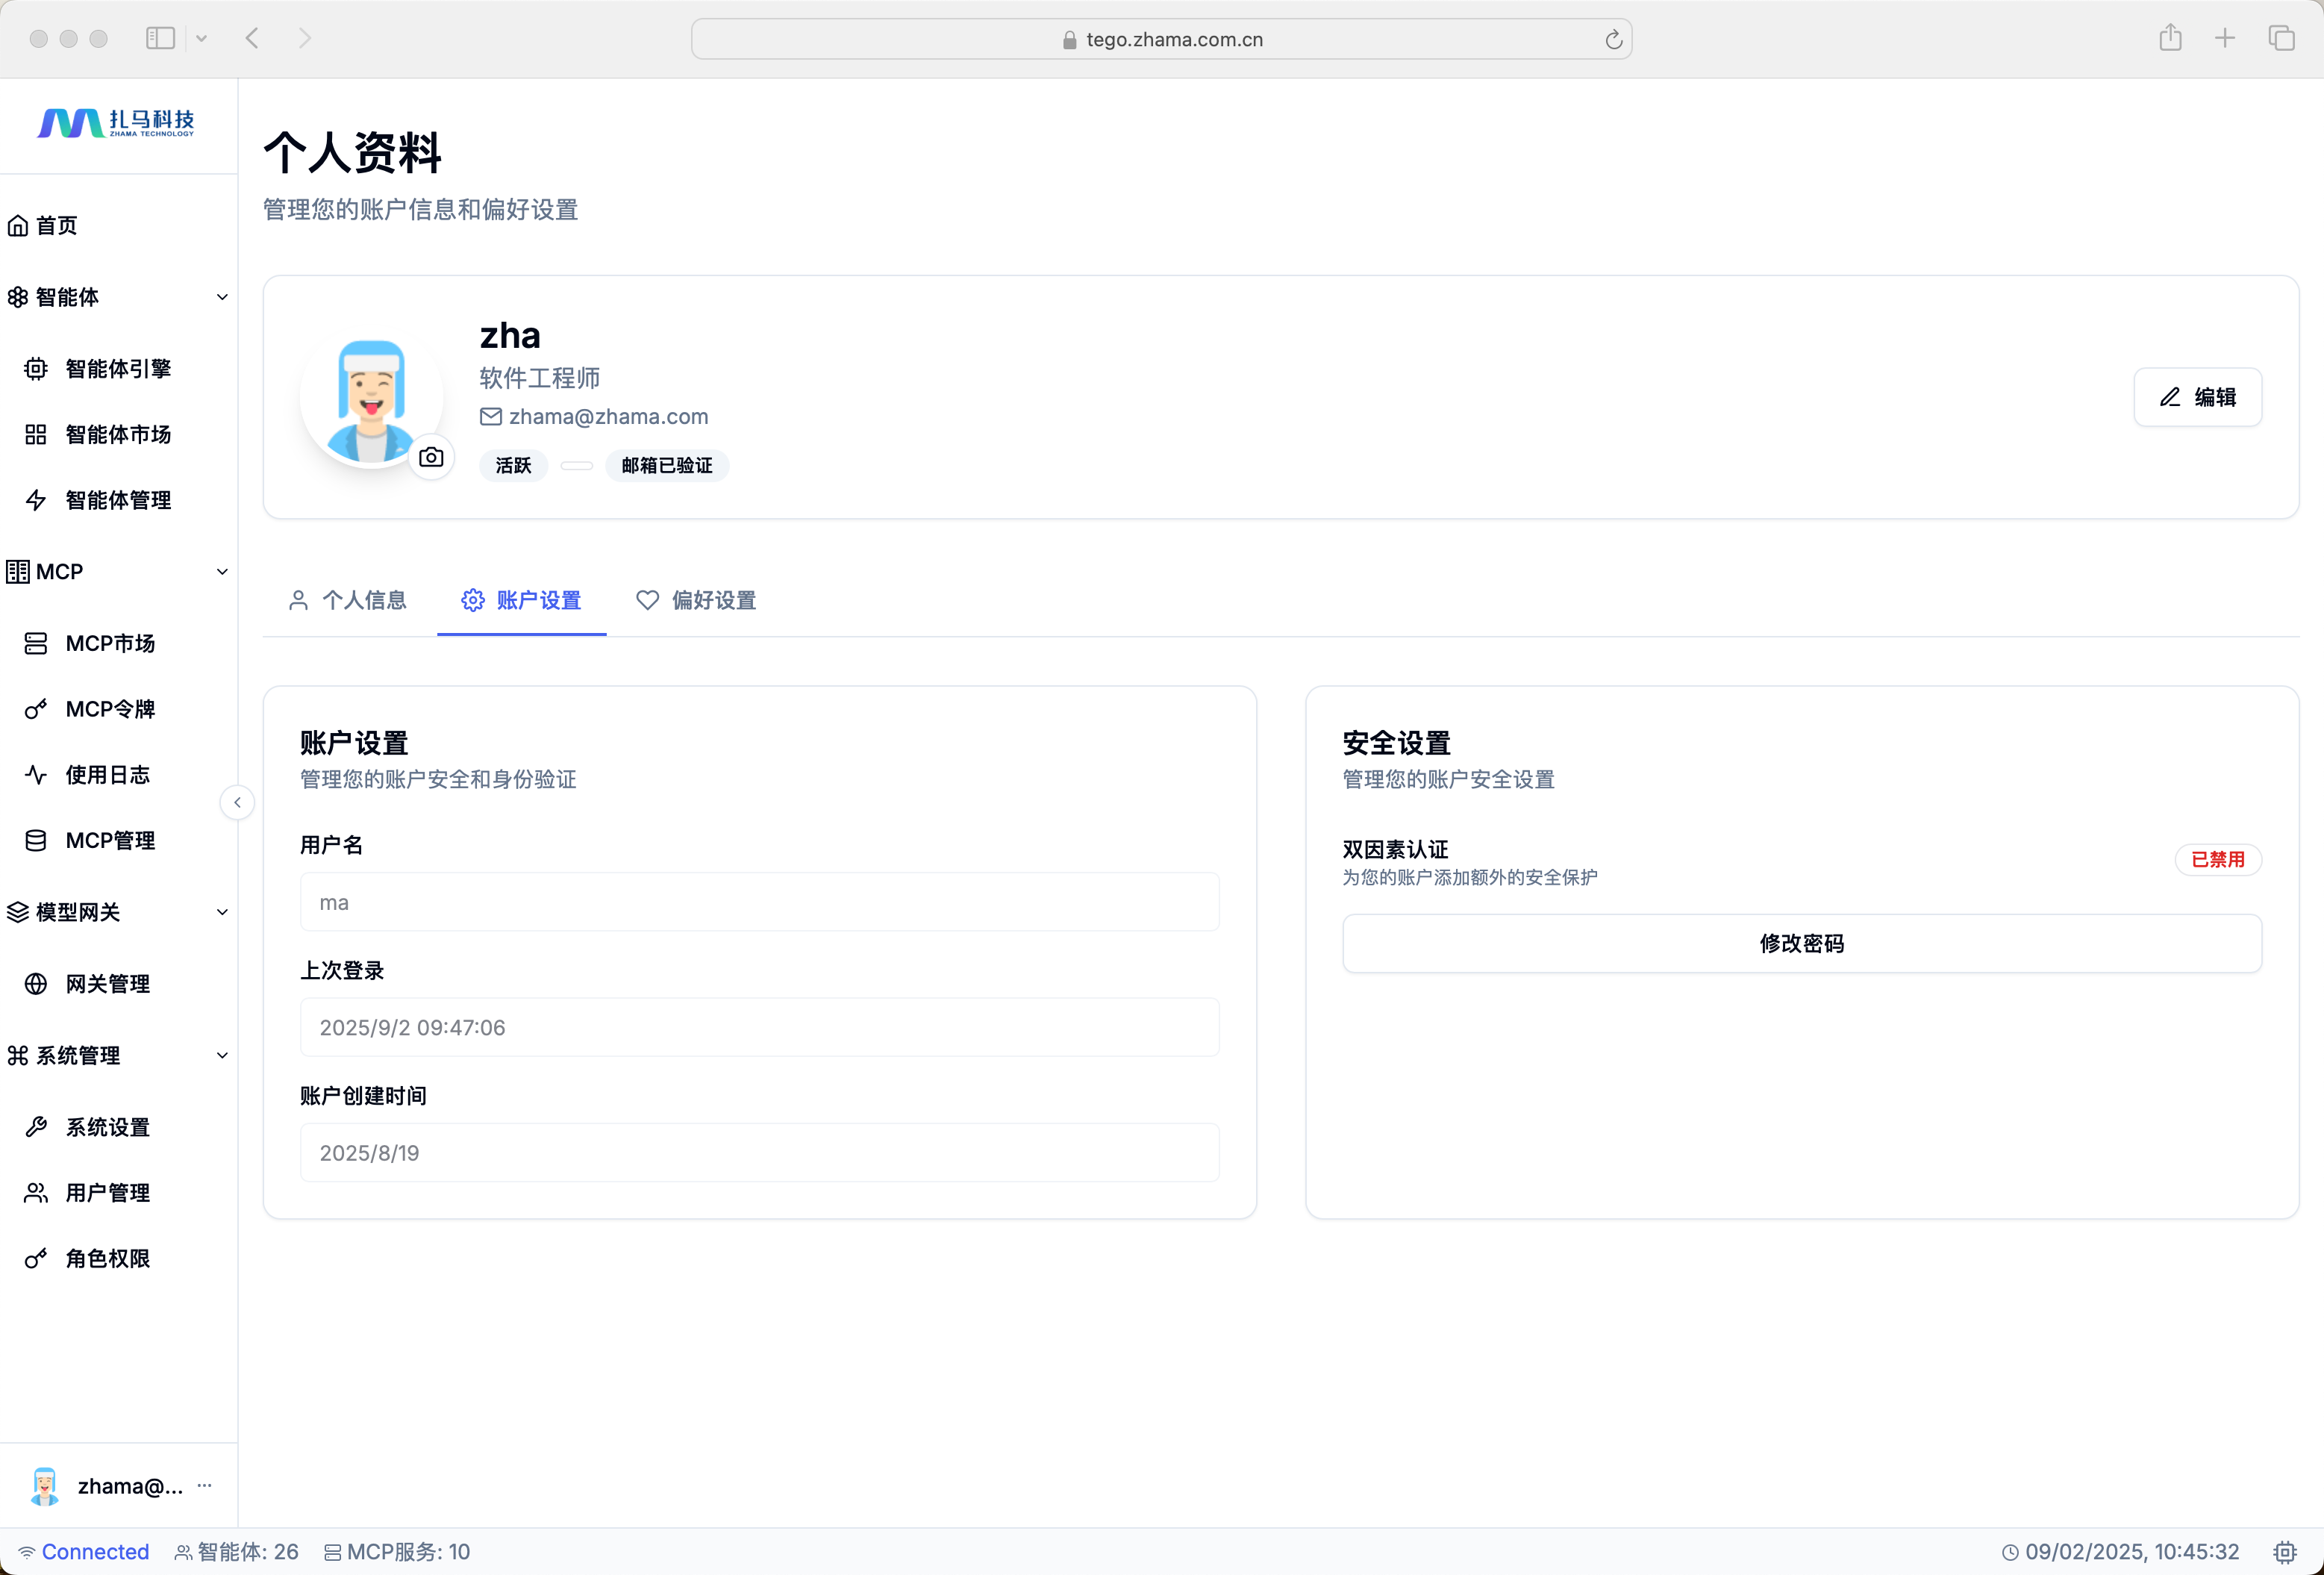Open 网关管理 globe icon item
The image size is (2324, 1575).
pos(107,984)
